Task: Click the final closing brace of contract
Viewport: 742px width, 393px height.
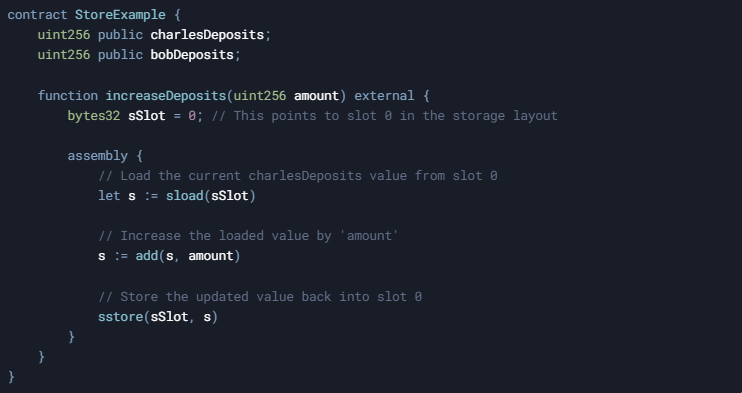Action: tap(11, 377)
